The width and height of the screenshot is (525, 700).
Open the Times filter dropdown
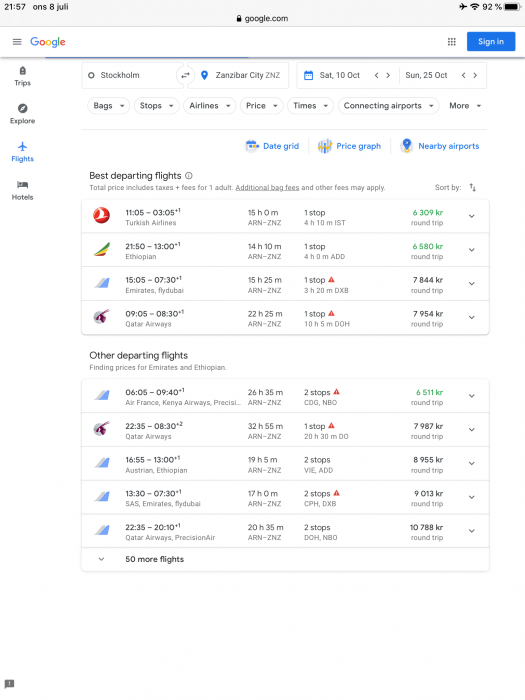[310, 106]
